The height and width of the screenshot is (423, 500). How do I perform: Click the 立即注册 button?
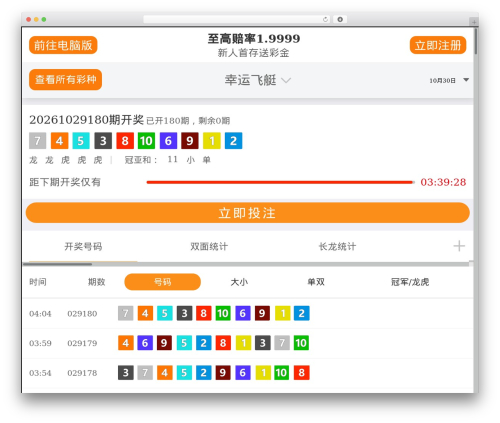pyautogui.click(x=438, y=45)
